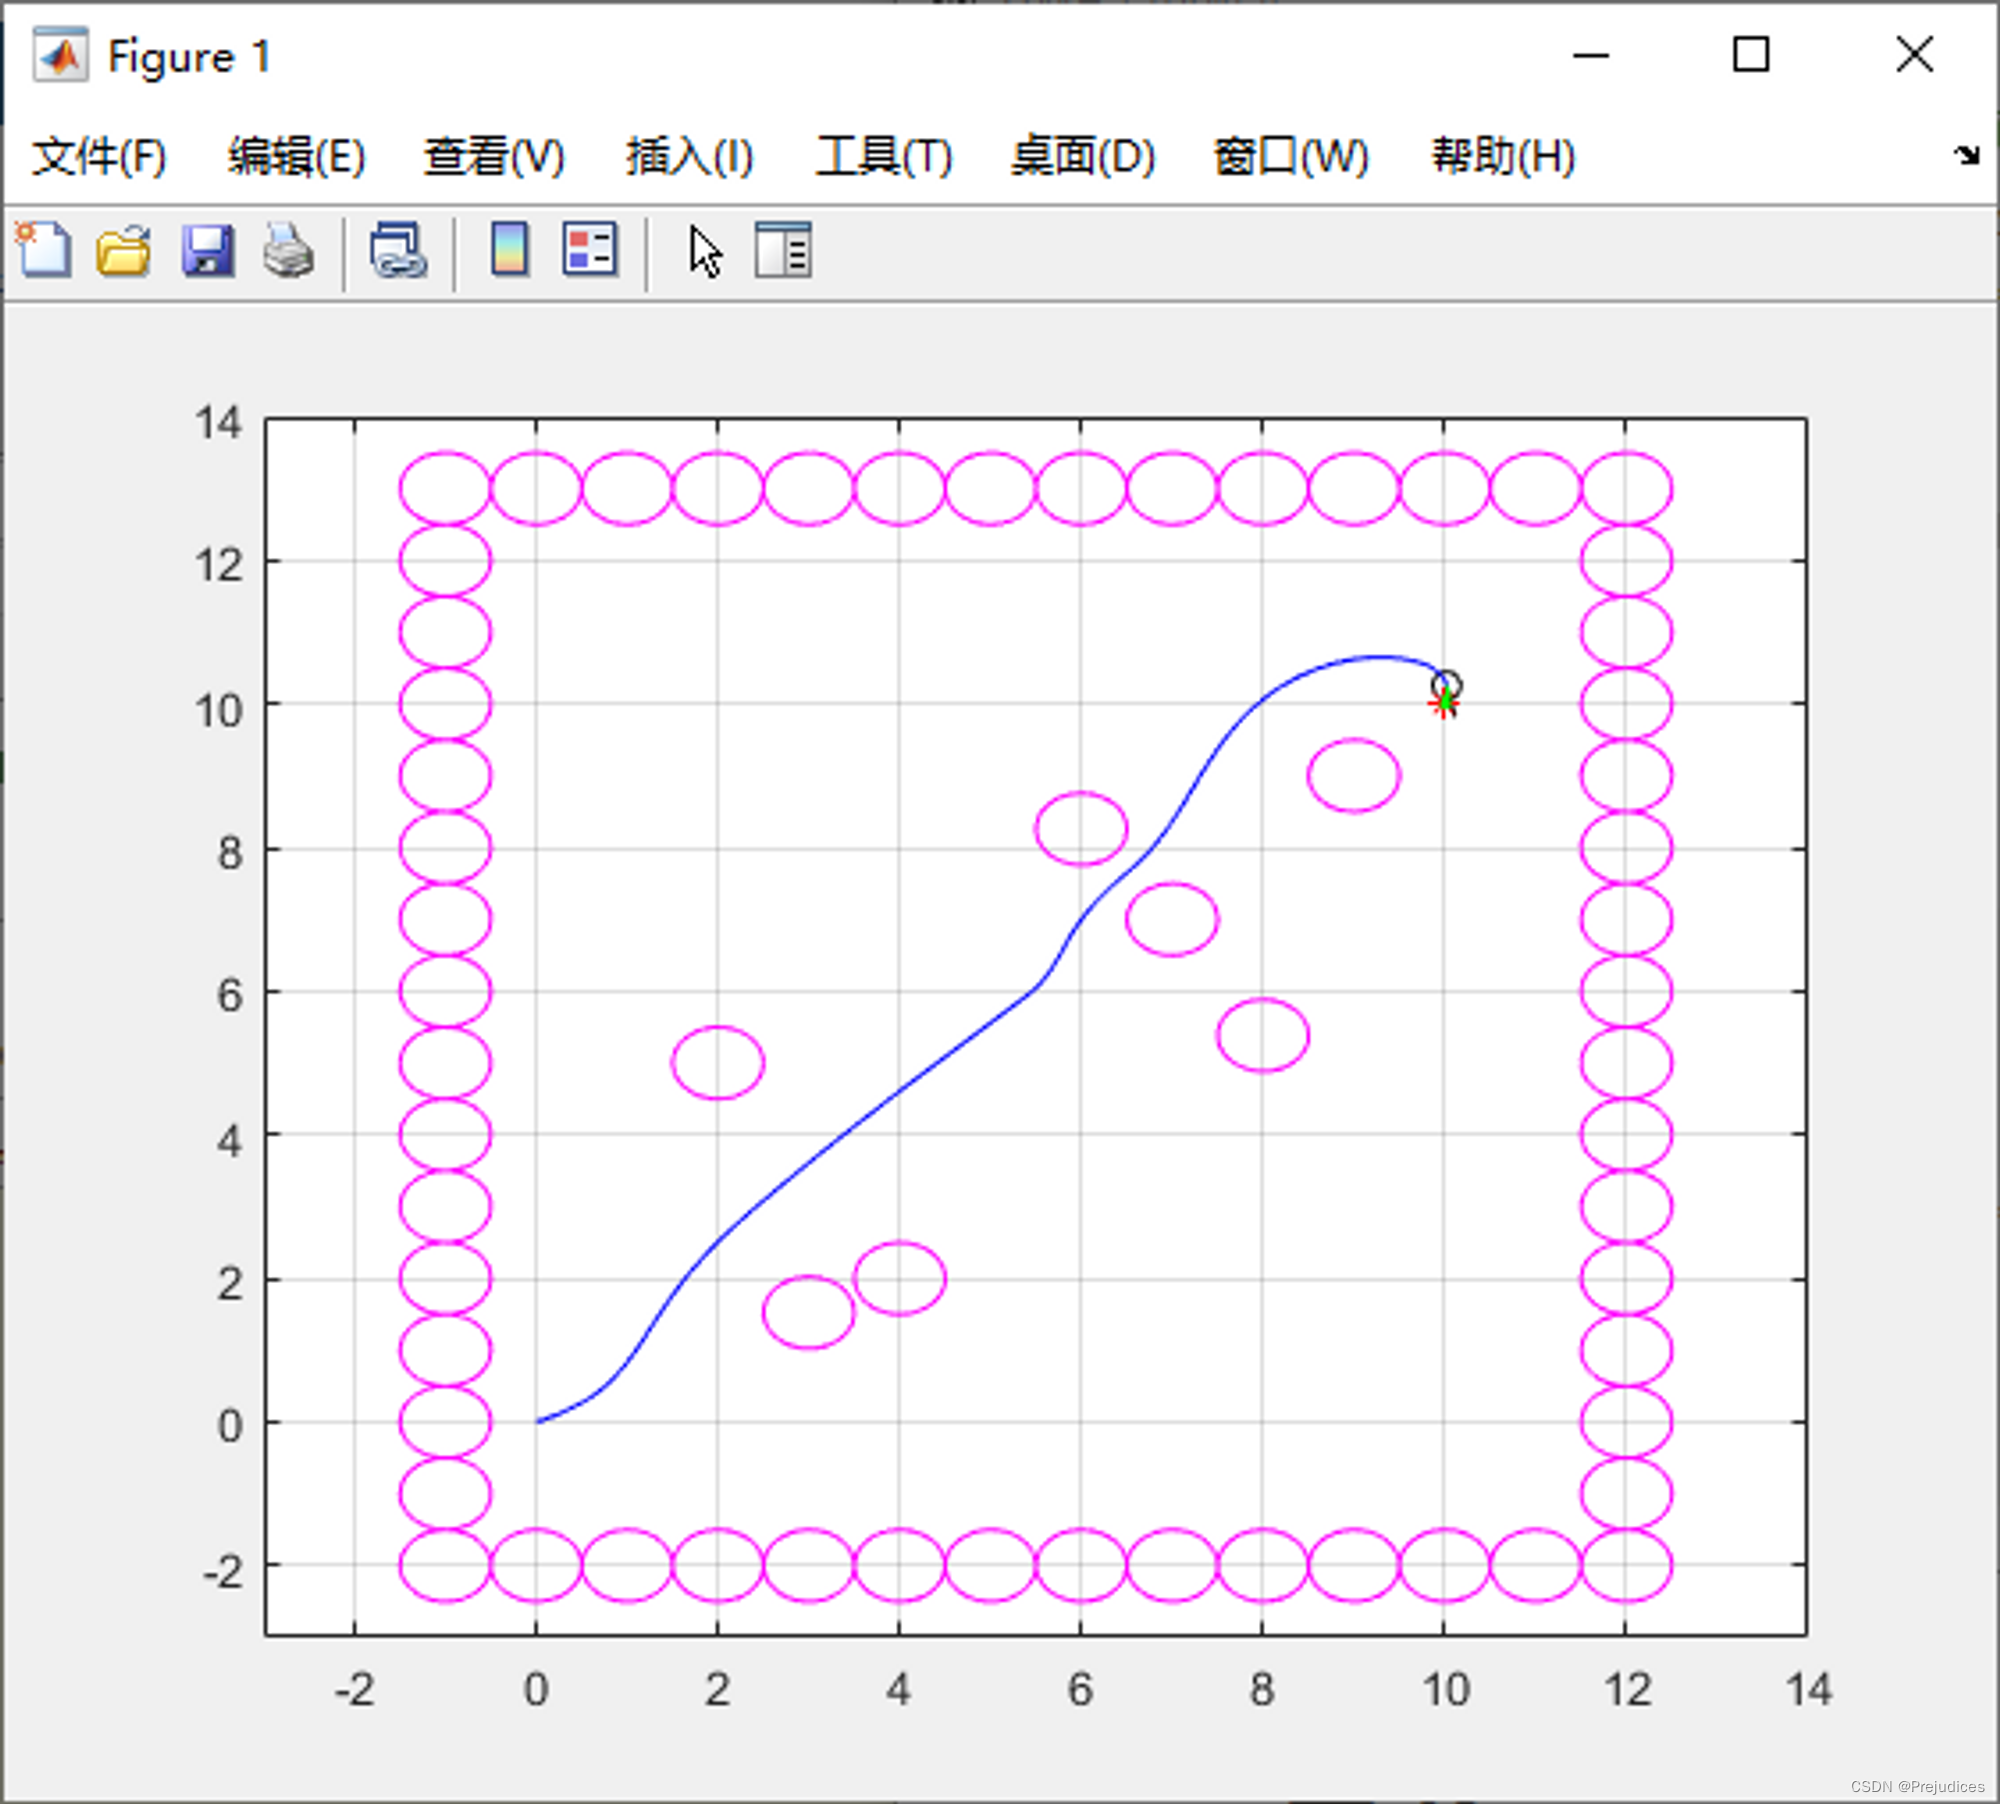Click the MATLAB logo in the title bar
Image resolution: width=2000 pixels, height=1804 pixels.
(60, 55)
